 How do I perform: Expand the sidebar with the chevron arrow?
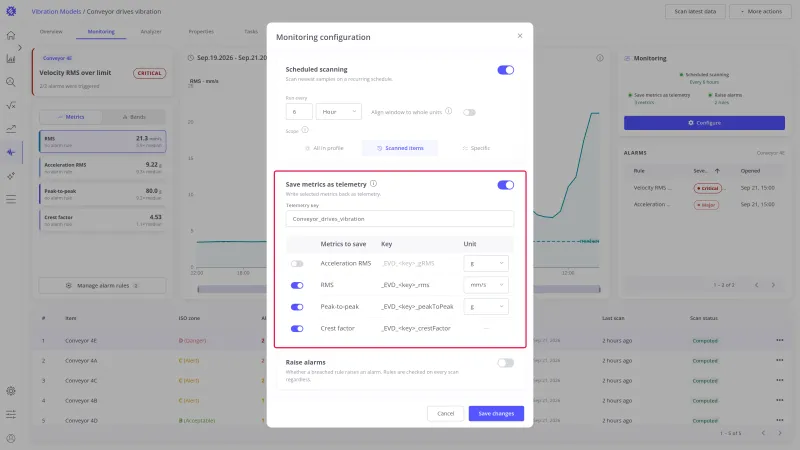point(20,47)
